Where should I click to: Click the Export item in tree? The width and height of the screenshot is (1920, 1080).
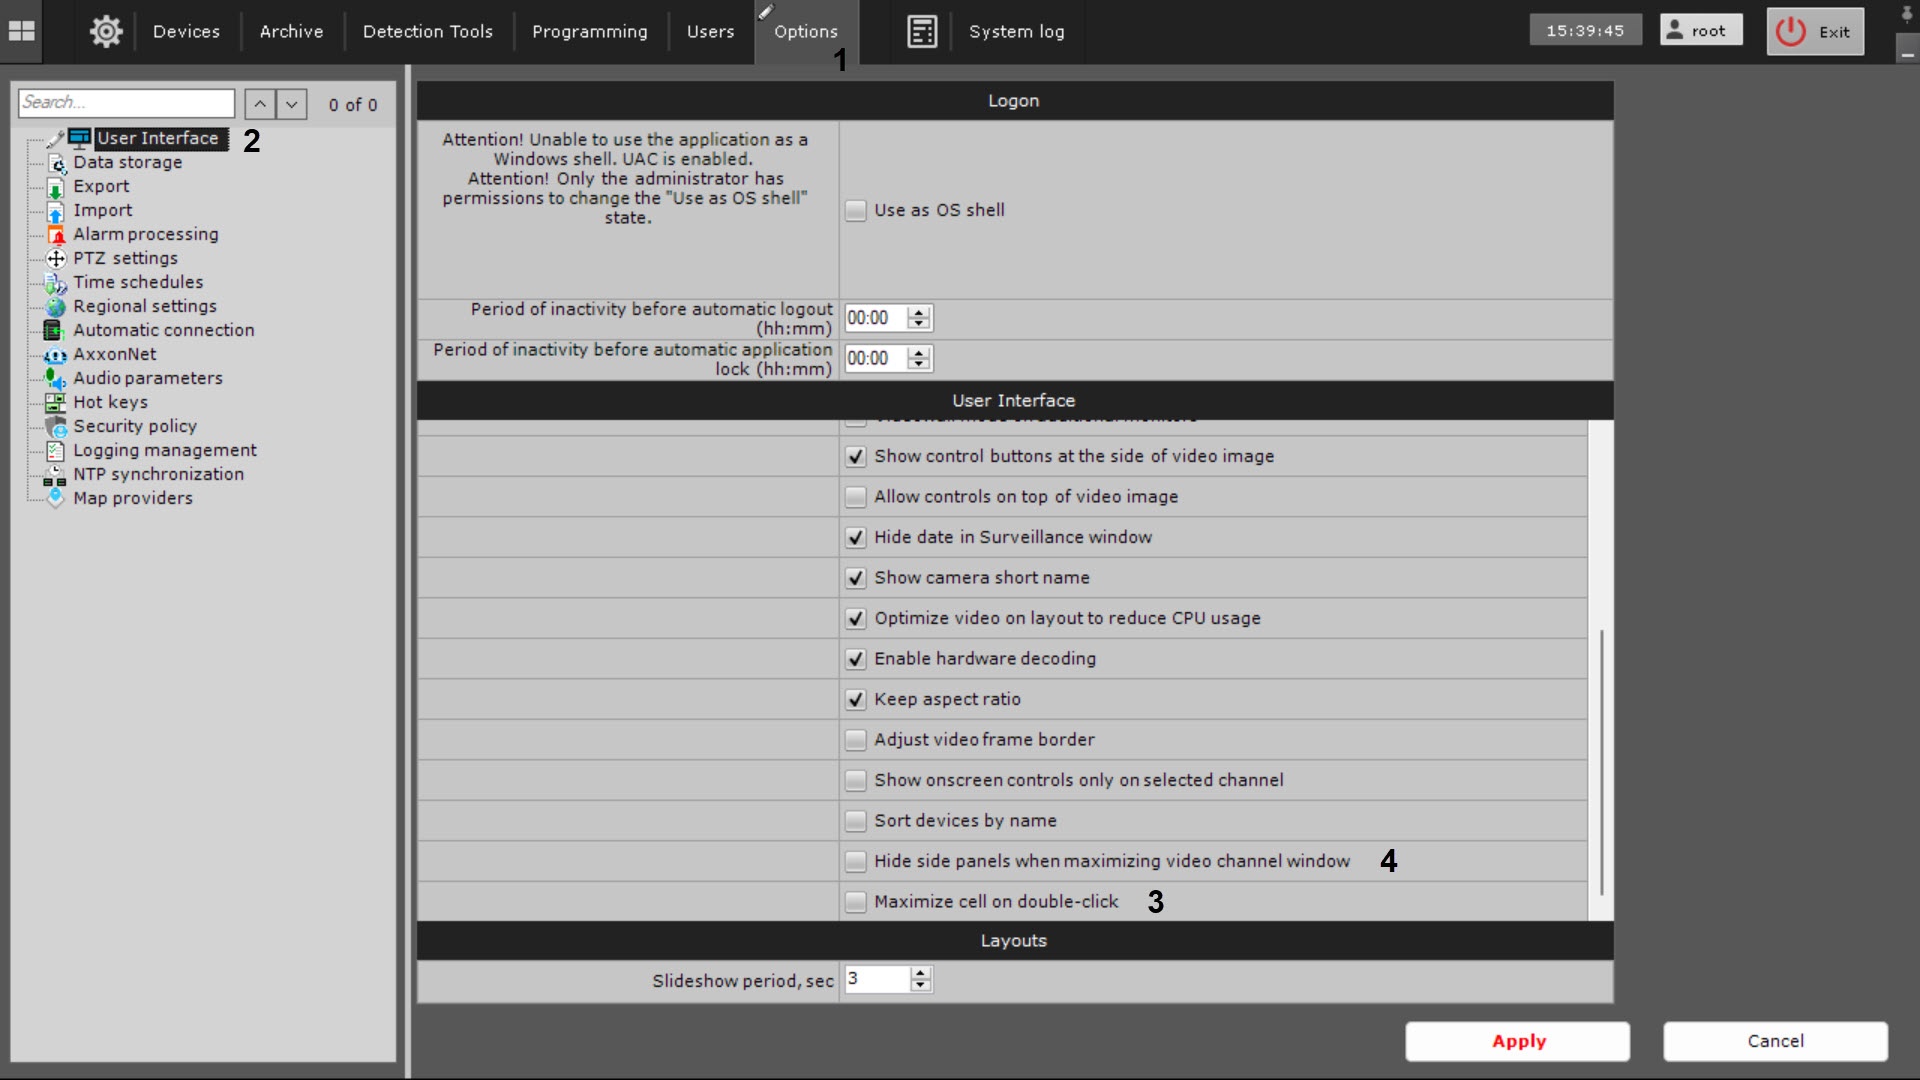pos(101,186)
